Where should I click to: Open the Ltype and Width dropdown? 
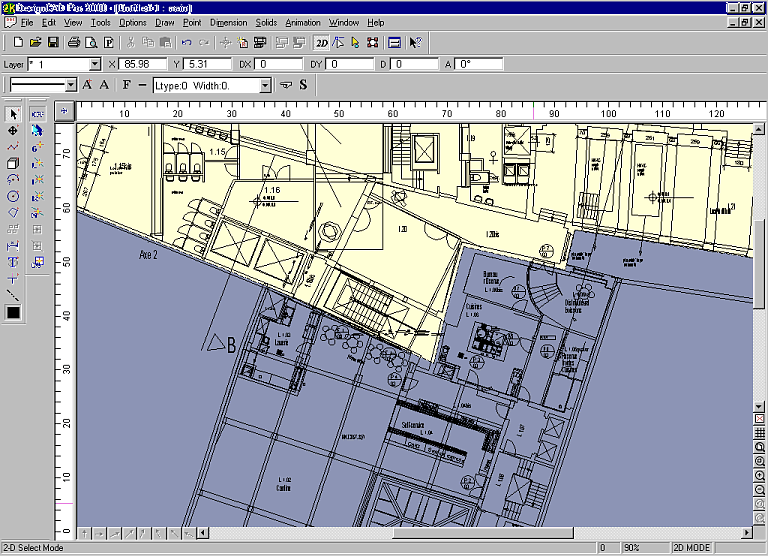[x=265, y=86]
